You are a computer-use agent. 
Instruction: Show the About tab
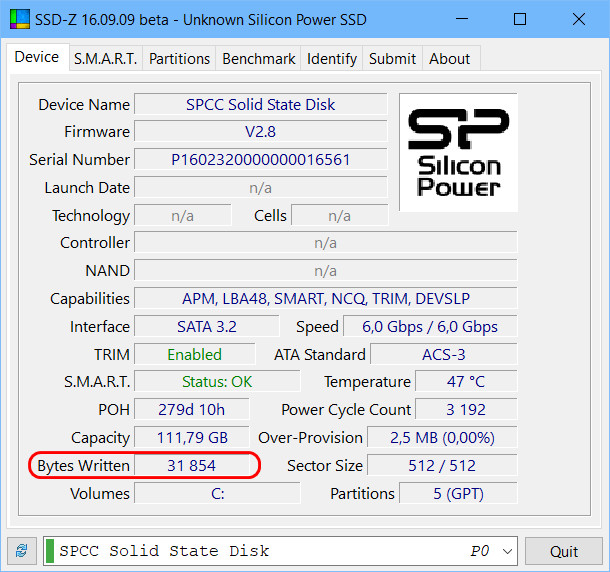pyautogui.click(x=449, y=59)
